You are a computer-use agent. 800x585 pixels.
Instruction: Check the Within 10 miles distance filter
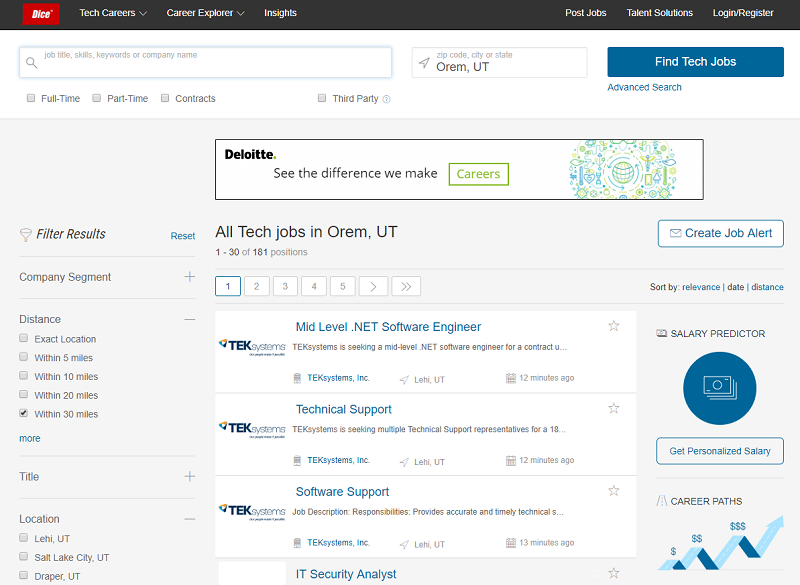click(24, 377)
